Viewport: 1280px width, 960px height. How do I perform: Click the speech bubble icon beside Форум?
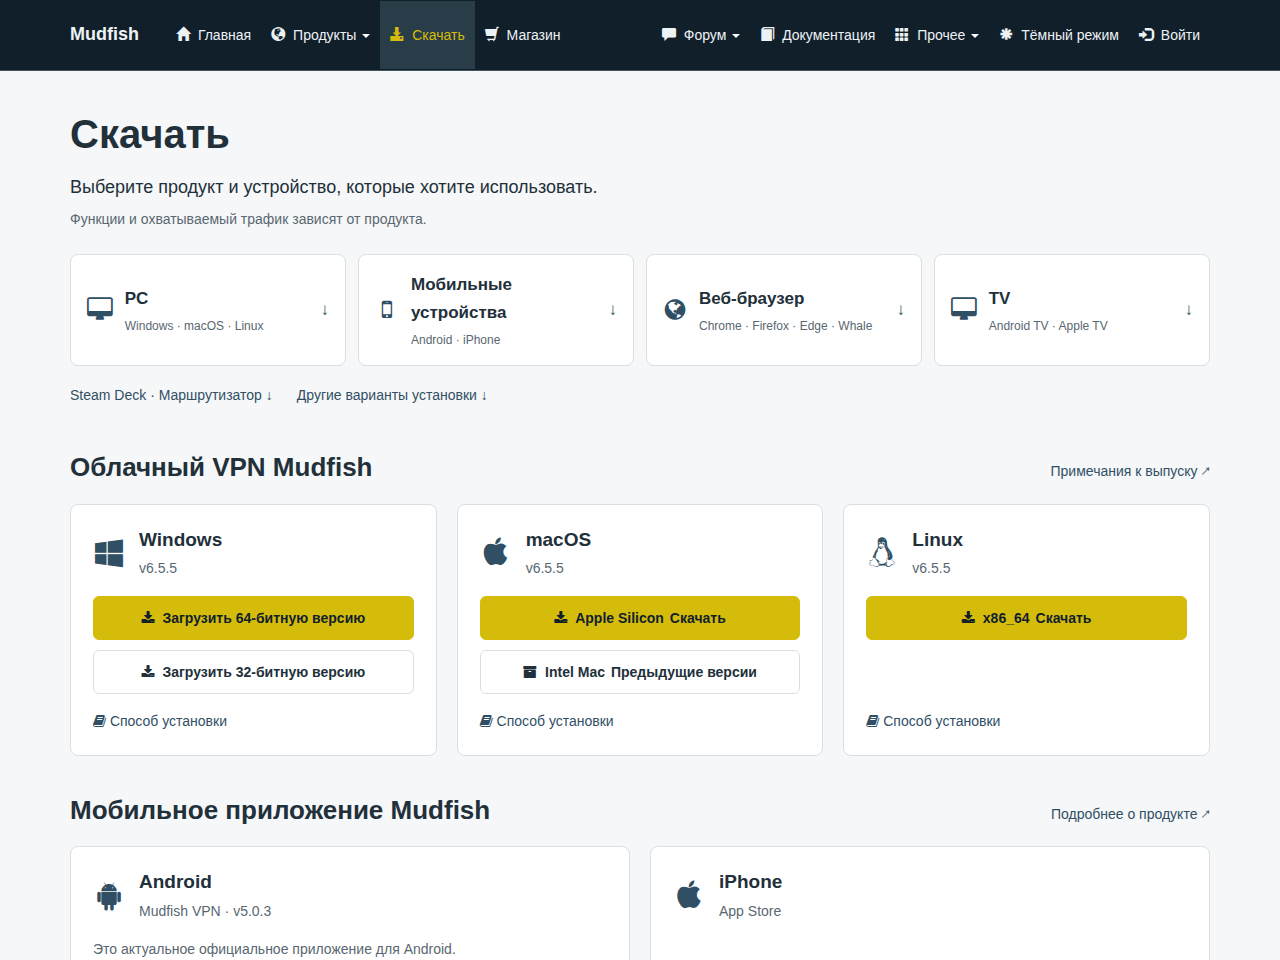click(669, 34)
